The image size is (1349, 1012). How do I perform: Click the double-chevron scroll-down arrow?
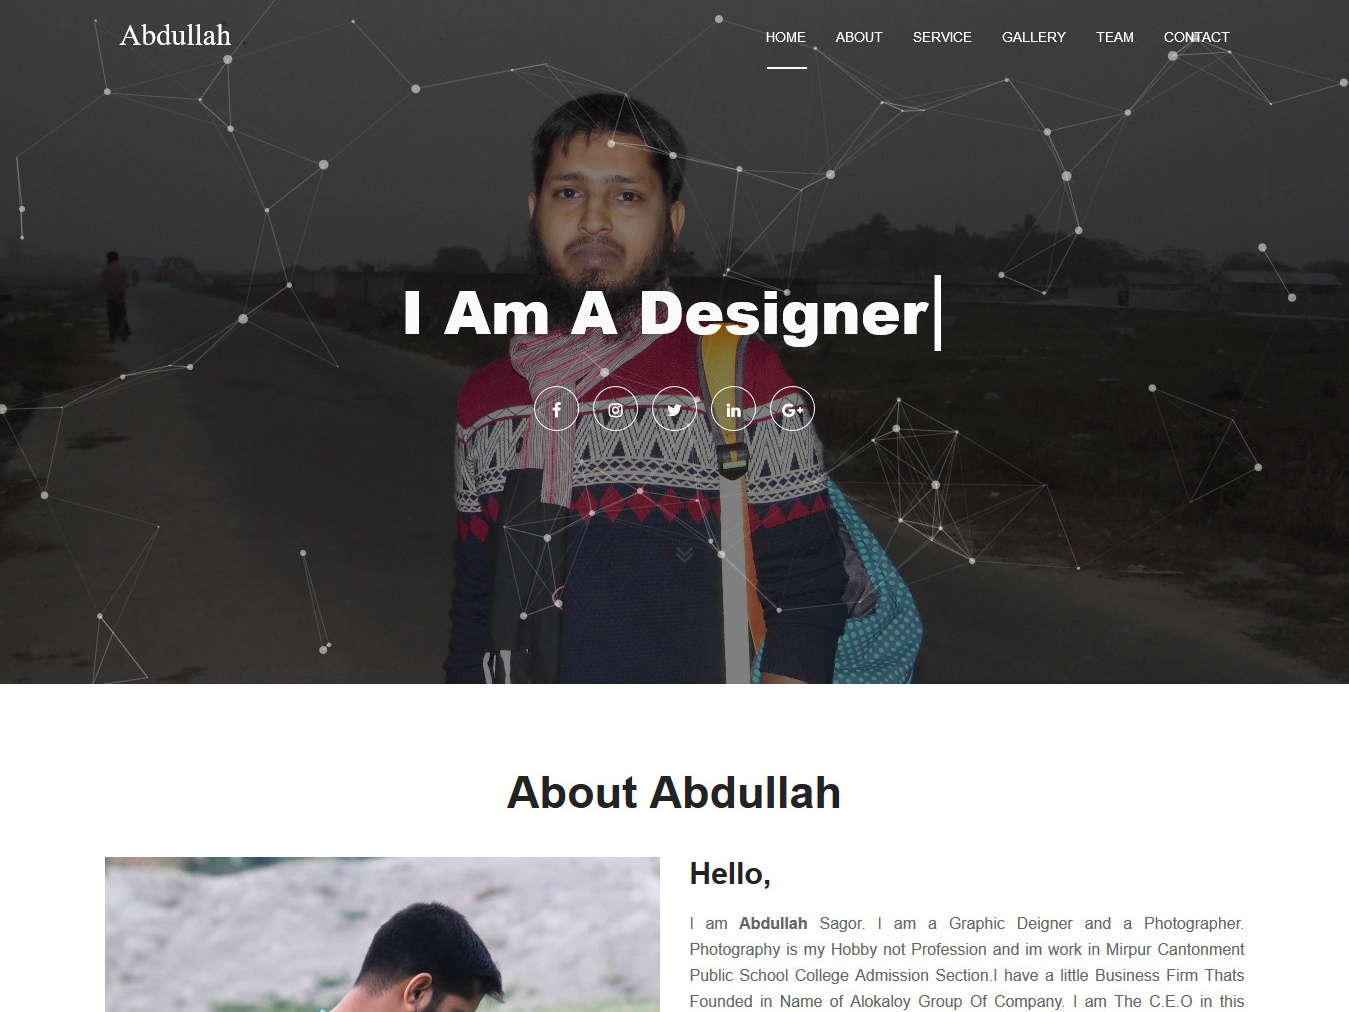tap(684, 554)
